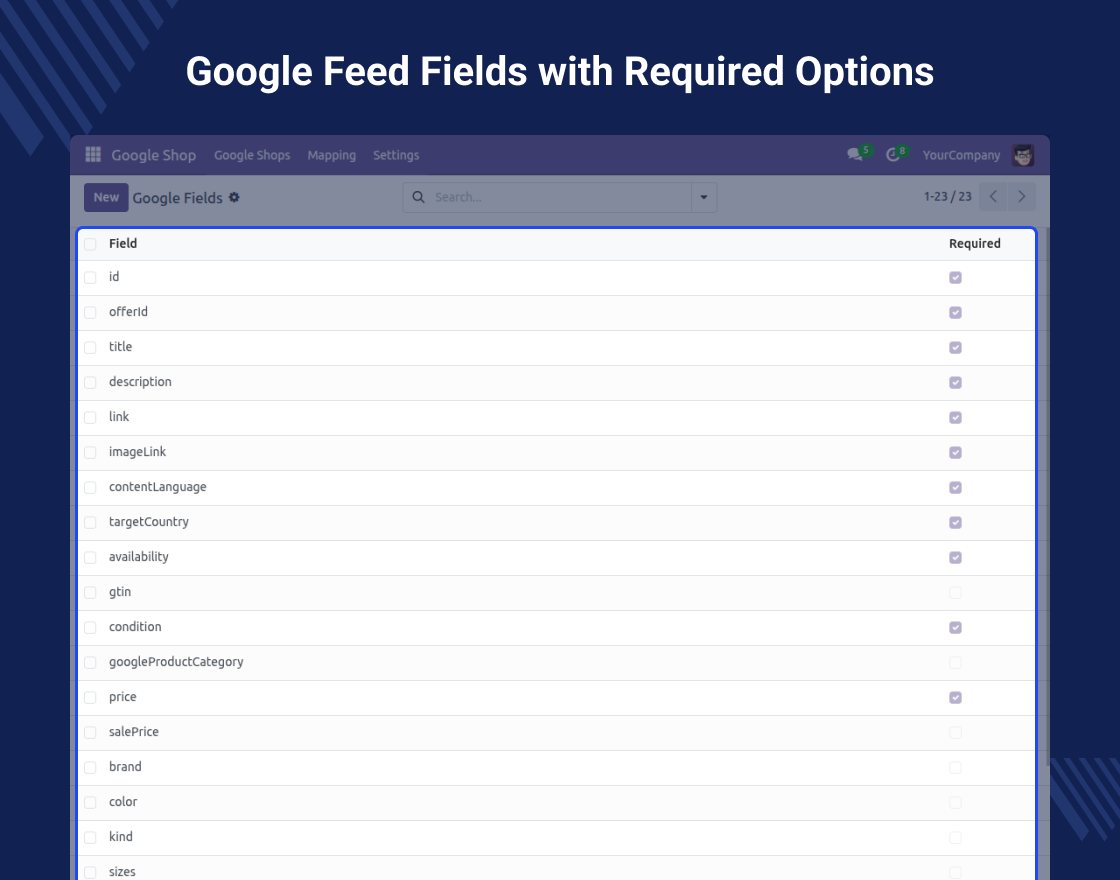Click the Google Shop app title

[154, 155]
